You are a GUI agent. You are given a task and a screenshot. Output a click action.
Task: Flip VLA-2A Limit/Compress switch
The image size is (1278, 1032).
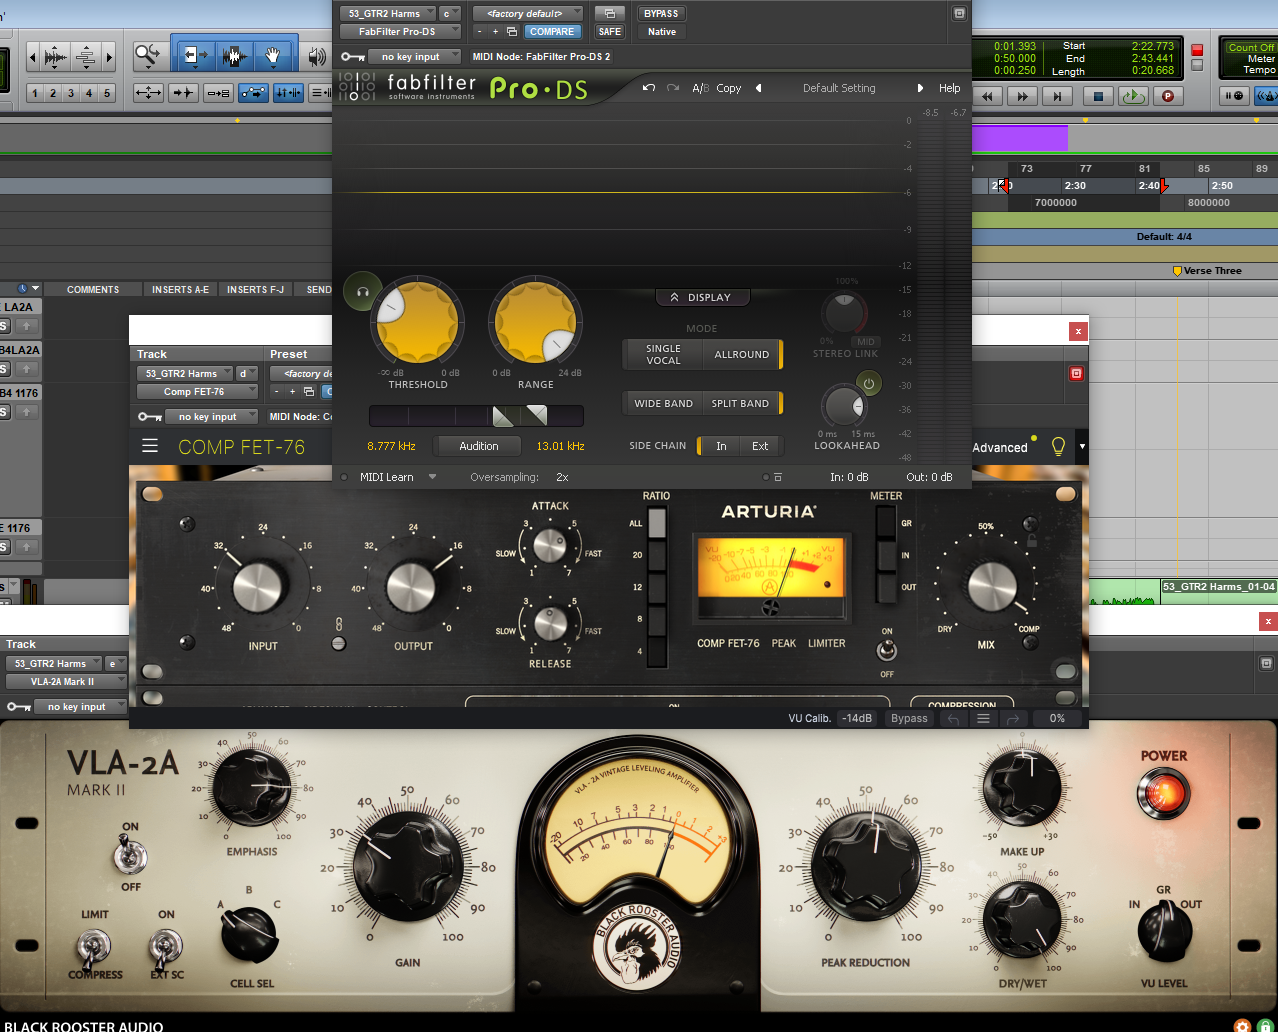[x=95, y=944]
